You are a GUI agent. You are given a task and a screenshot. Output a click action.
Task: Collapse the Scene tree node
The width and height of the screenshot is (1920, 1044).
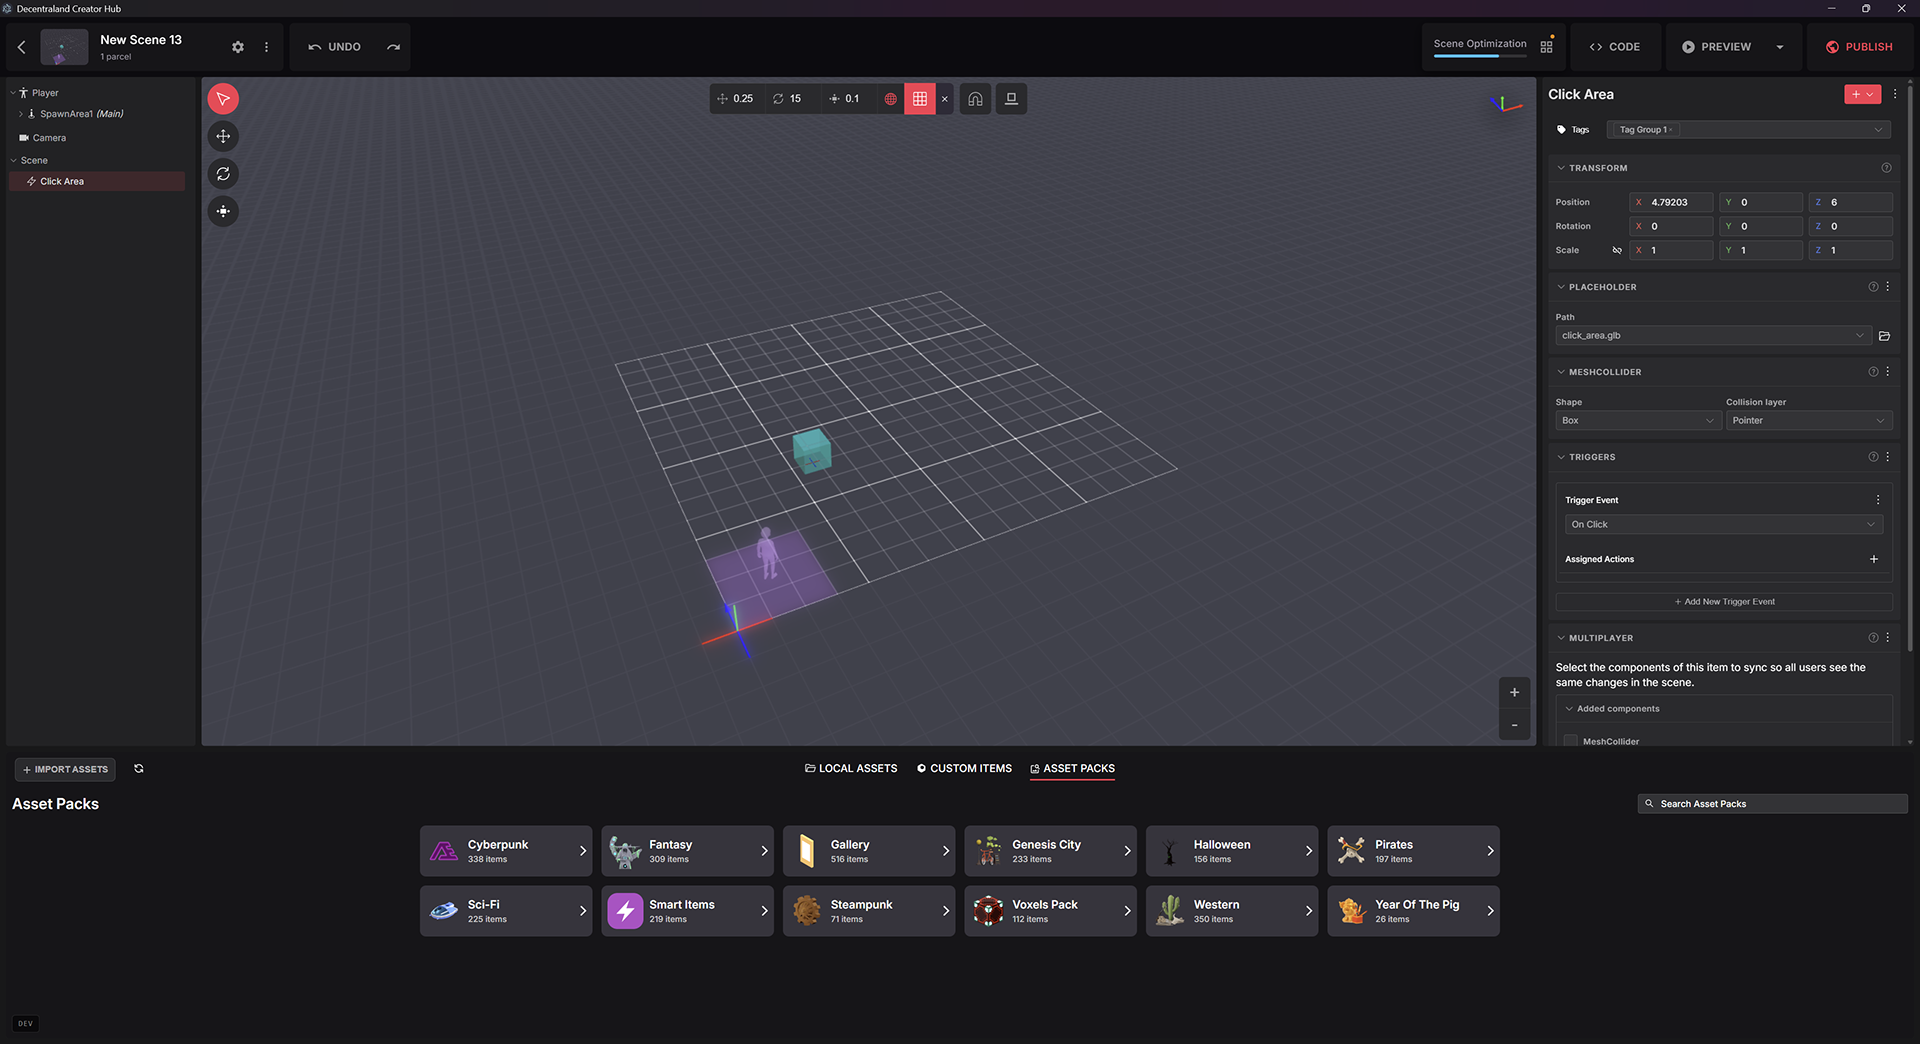pyautogui.click(x=14, y=160)
